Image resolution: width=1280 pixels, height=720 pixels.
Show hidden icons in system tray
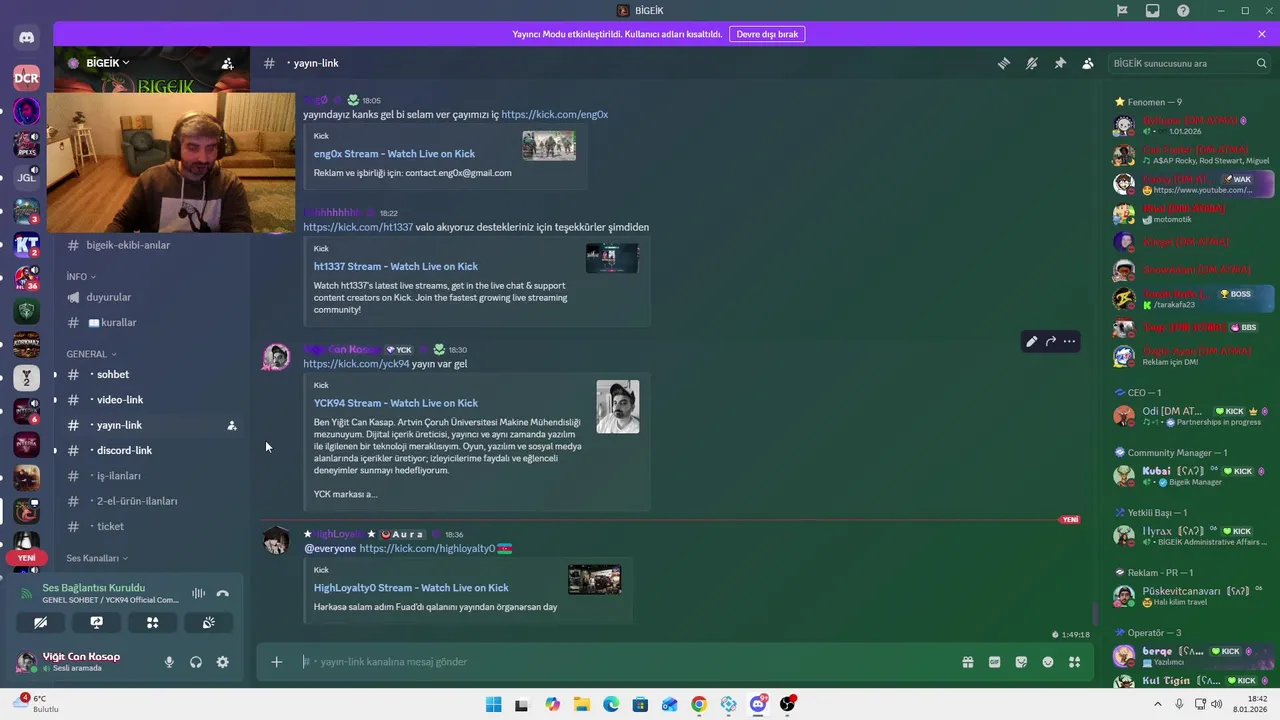point(1159,704)
